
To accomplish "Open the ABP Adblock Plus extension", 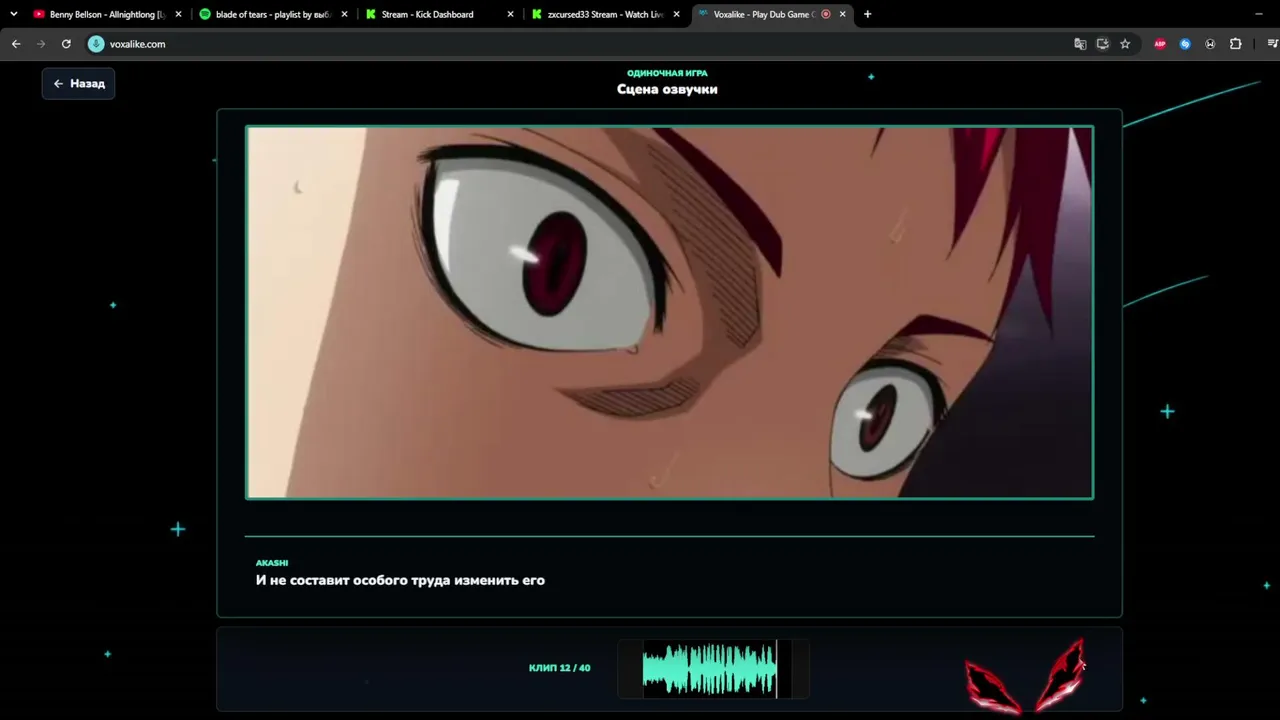I will [x=1160, y=44].
